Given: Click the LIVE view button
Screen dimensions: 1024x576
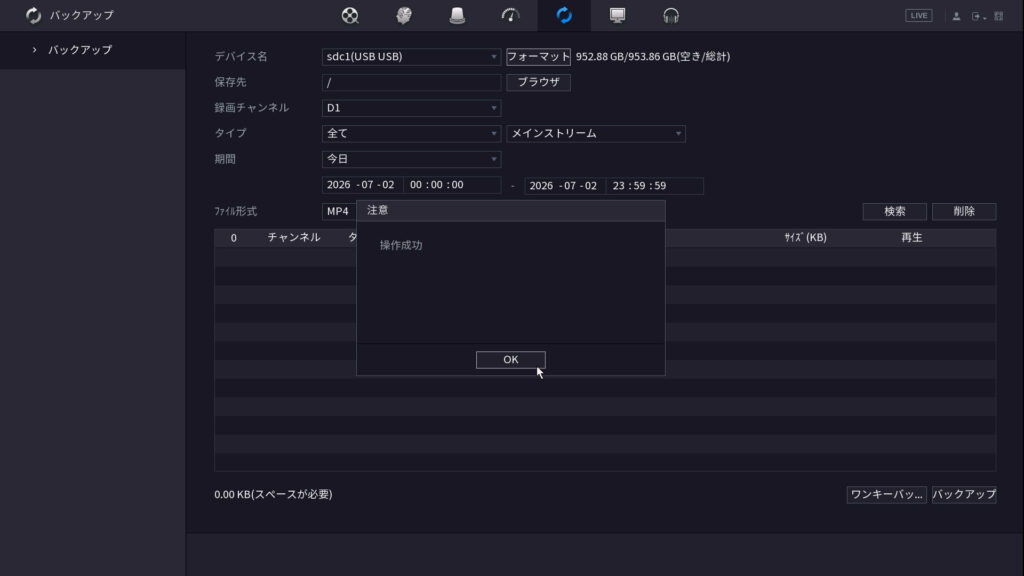Looking at the screenshot, I should [x=918, y=16].
